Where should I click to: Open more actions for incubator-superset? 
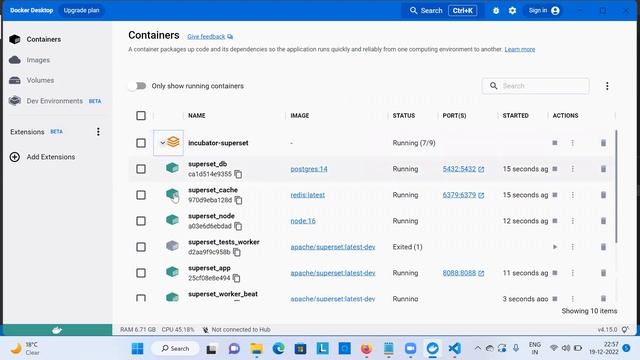(x=573, y=143)
